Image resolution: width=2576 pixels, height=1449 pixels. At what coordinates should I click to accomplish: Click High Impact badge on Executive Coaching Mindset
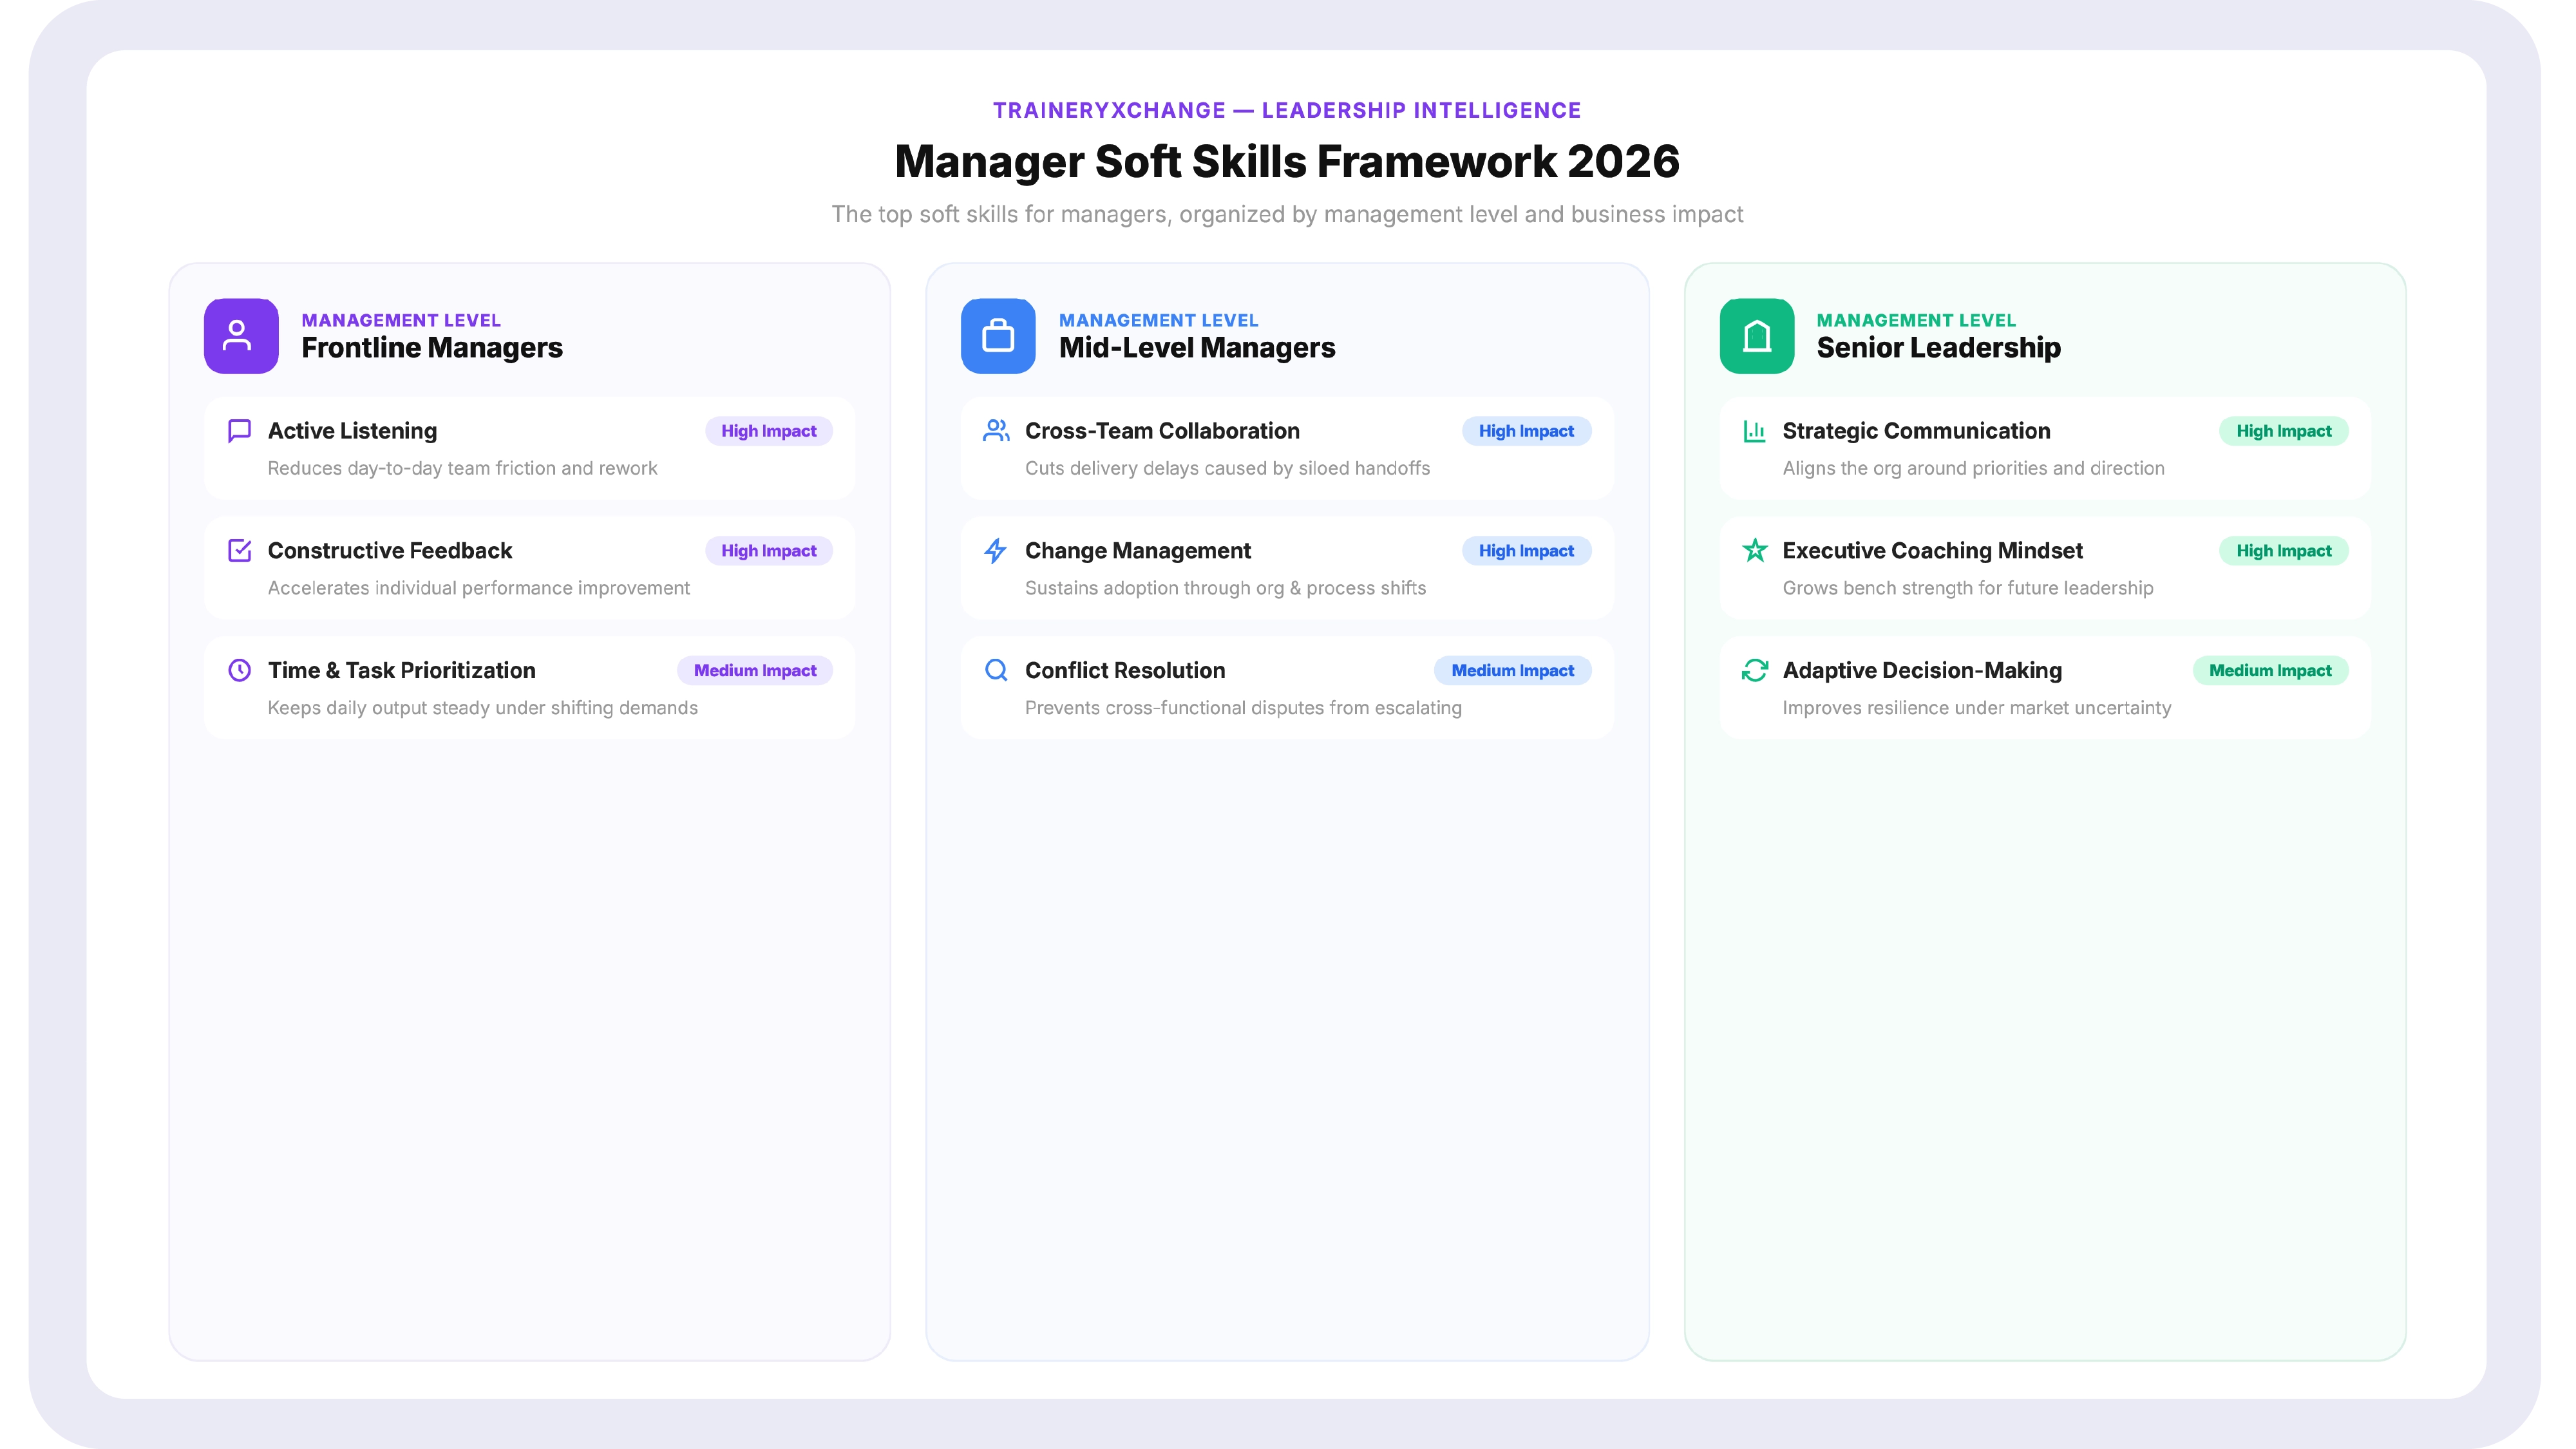pos(2284,551)
